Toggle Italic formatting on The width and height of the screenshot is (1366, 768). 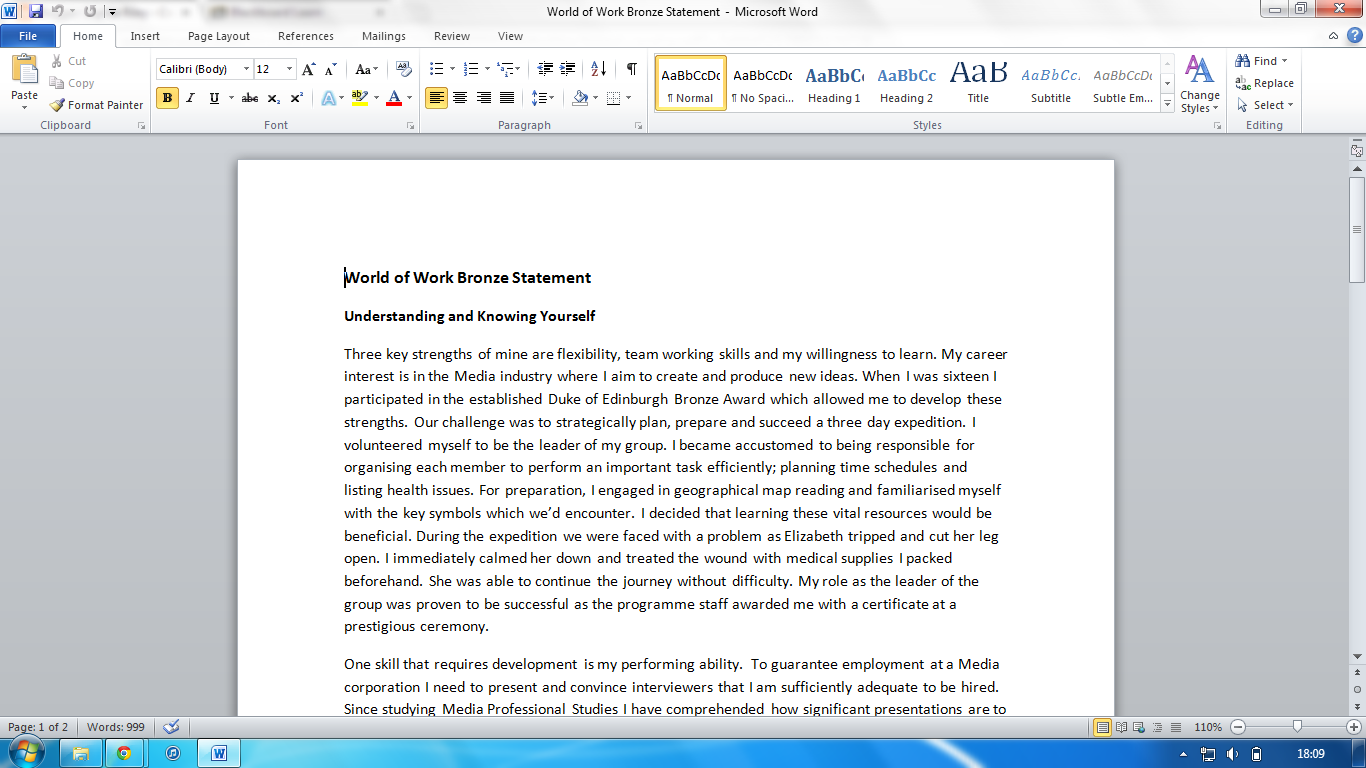point(190,98)
